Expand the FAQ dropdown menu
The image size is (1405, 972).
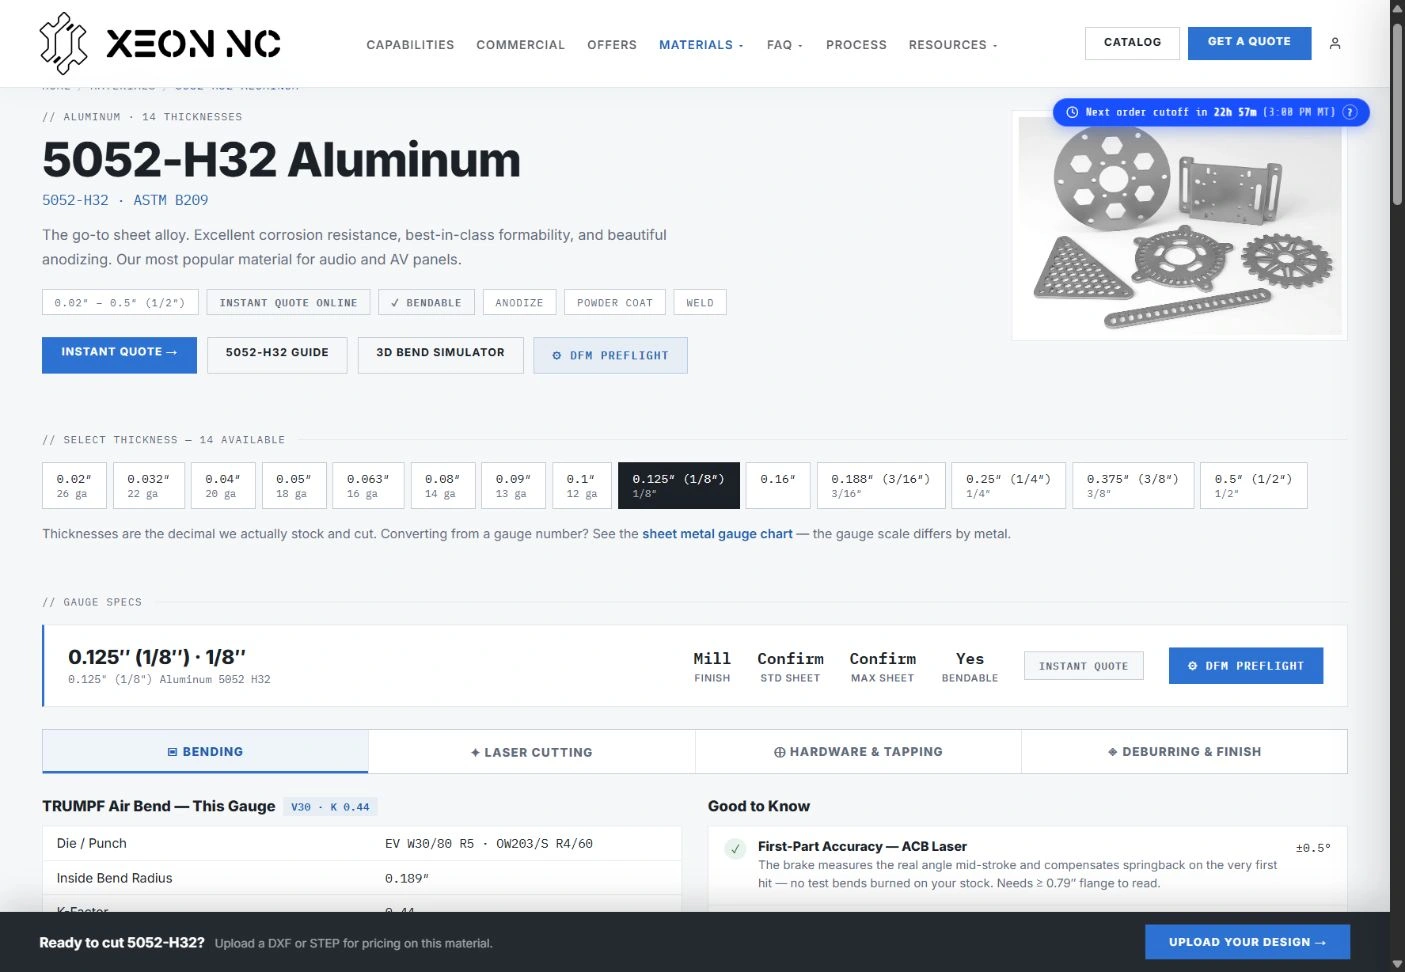(785, 45)
